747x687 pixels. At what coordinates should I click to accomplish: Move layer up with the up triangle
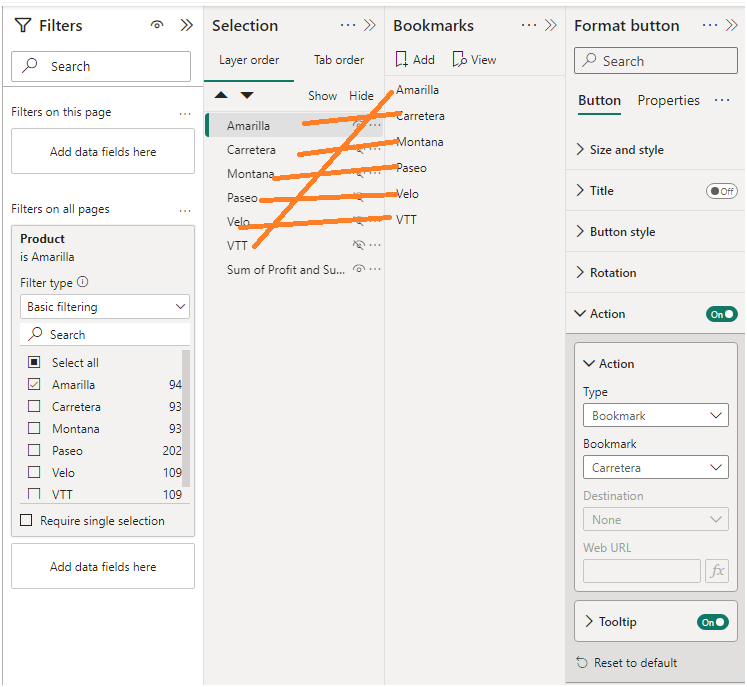221,95
